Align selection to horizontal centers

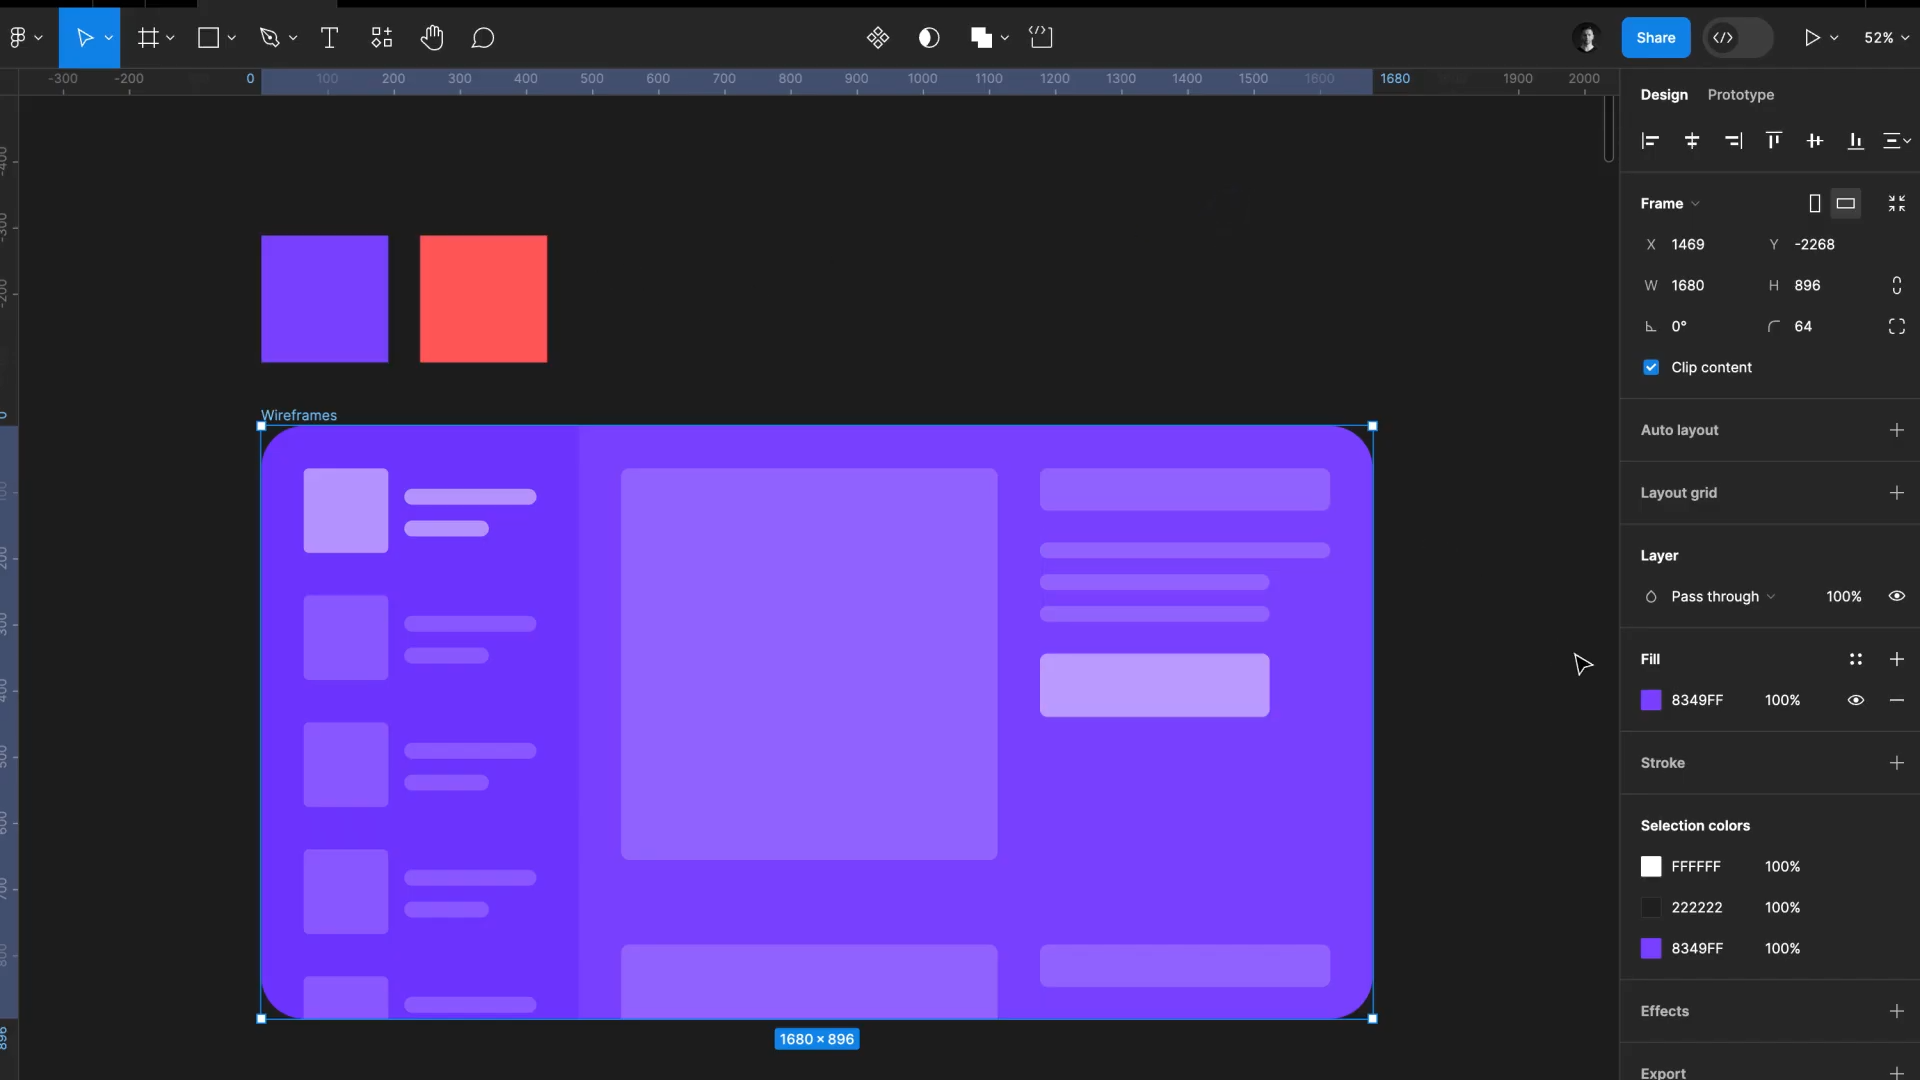(1692, 141)
